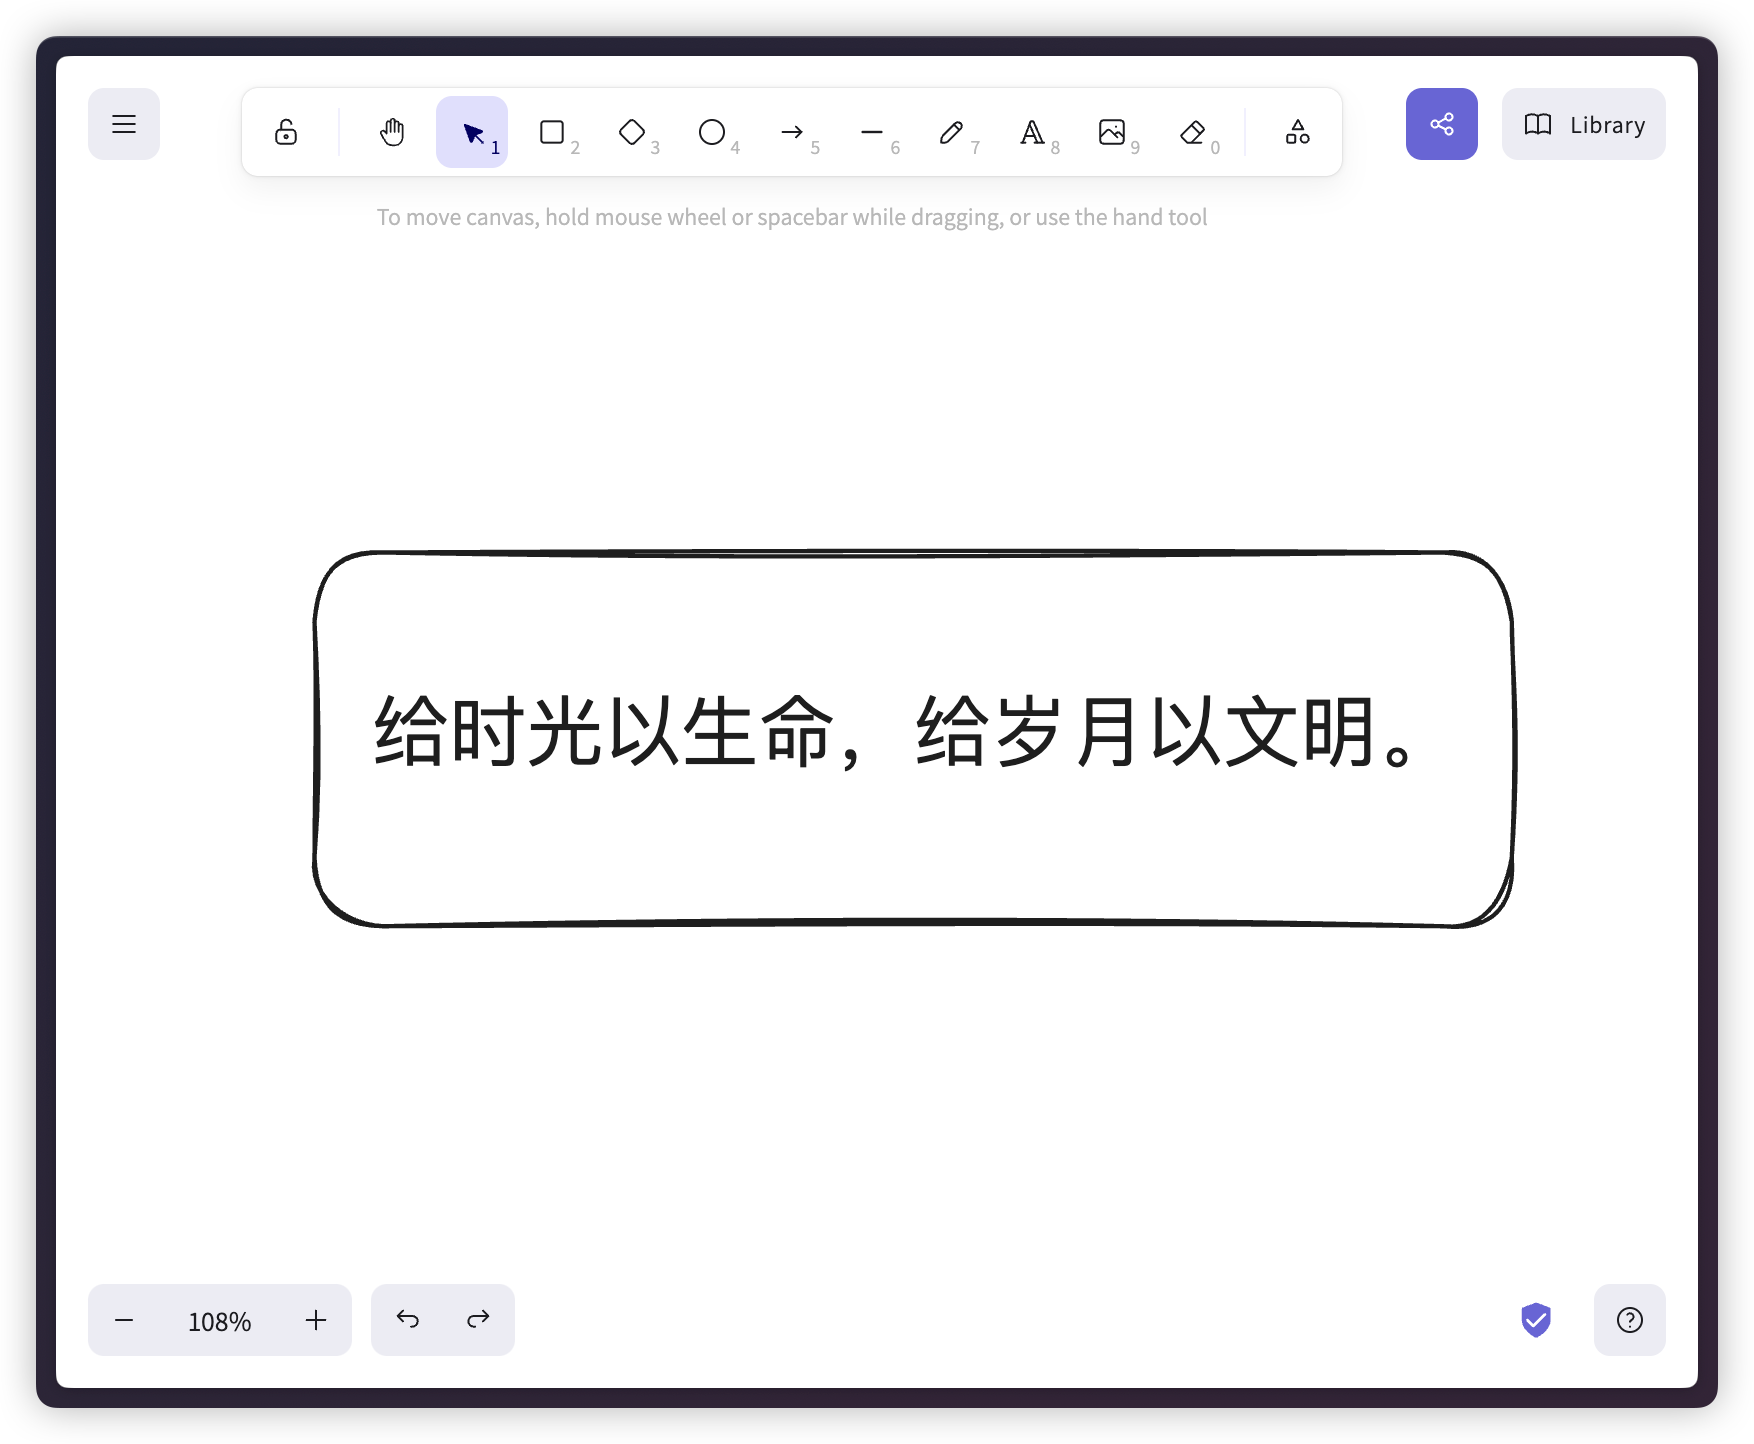Open the help menu
This screenshot has width=1754, height=1444.
coord(1629,1320)
